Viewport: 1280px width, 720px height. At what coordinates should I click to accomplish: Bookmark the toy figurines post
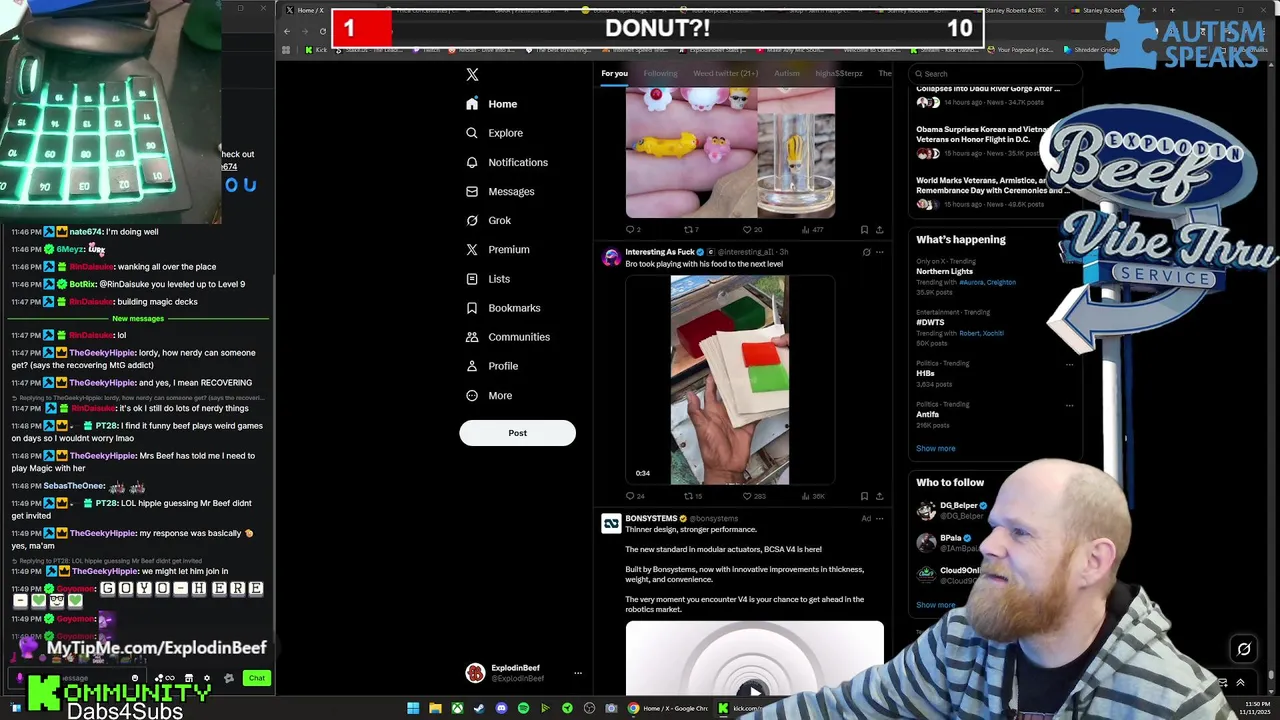864,229
